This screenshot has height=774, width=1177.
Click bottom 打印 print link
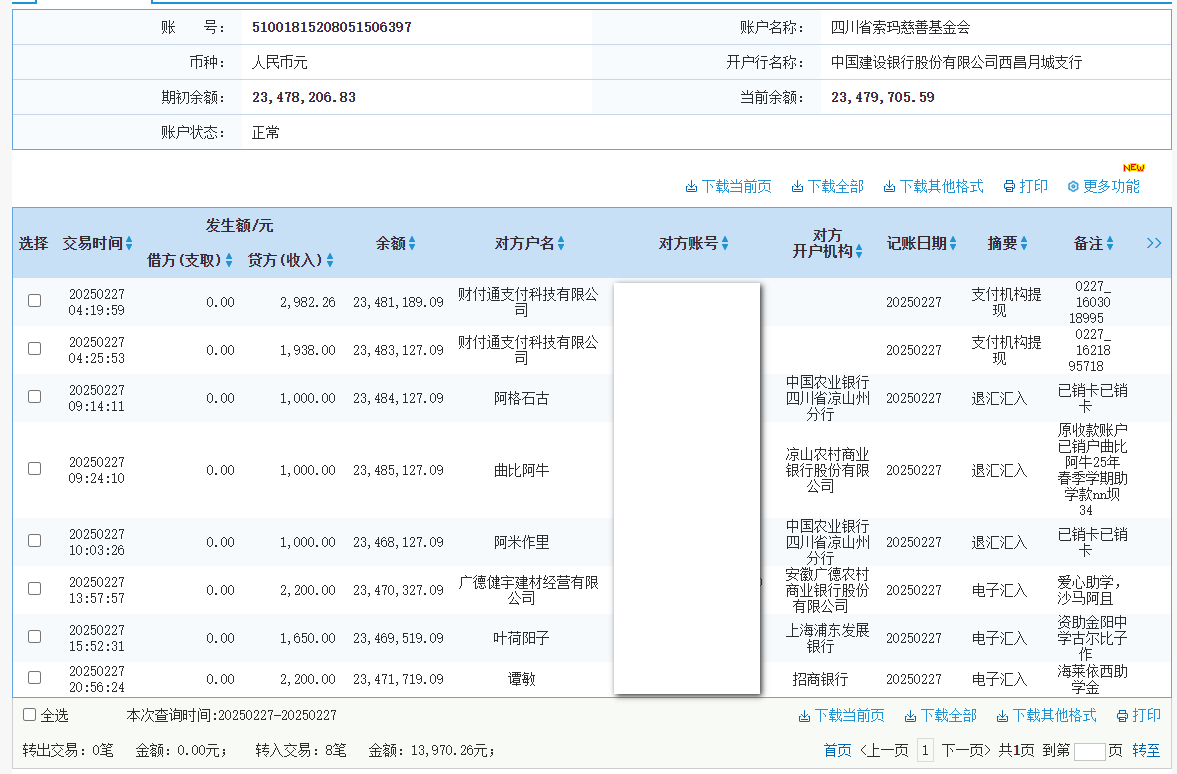click(1139, 715)
